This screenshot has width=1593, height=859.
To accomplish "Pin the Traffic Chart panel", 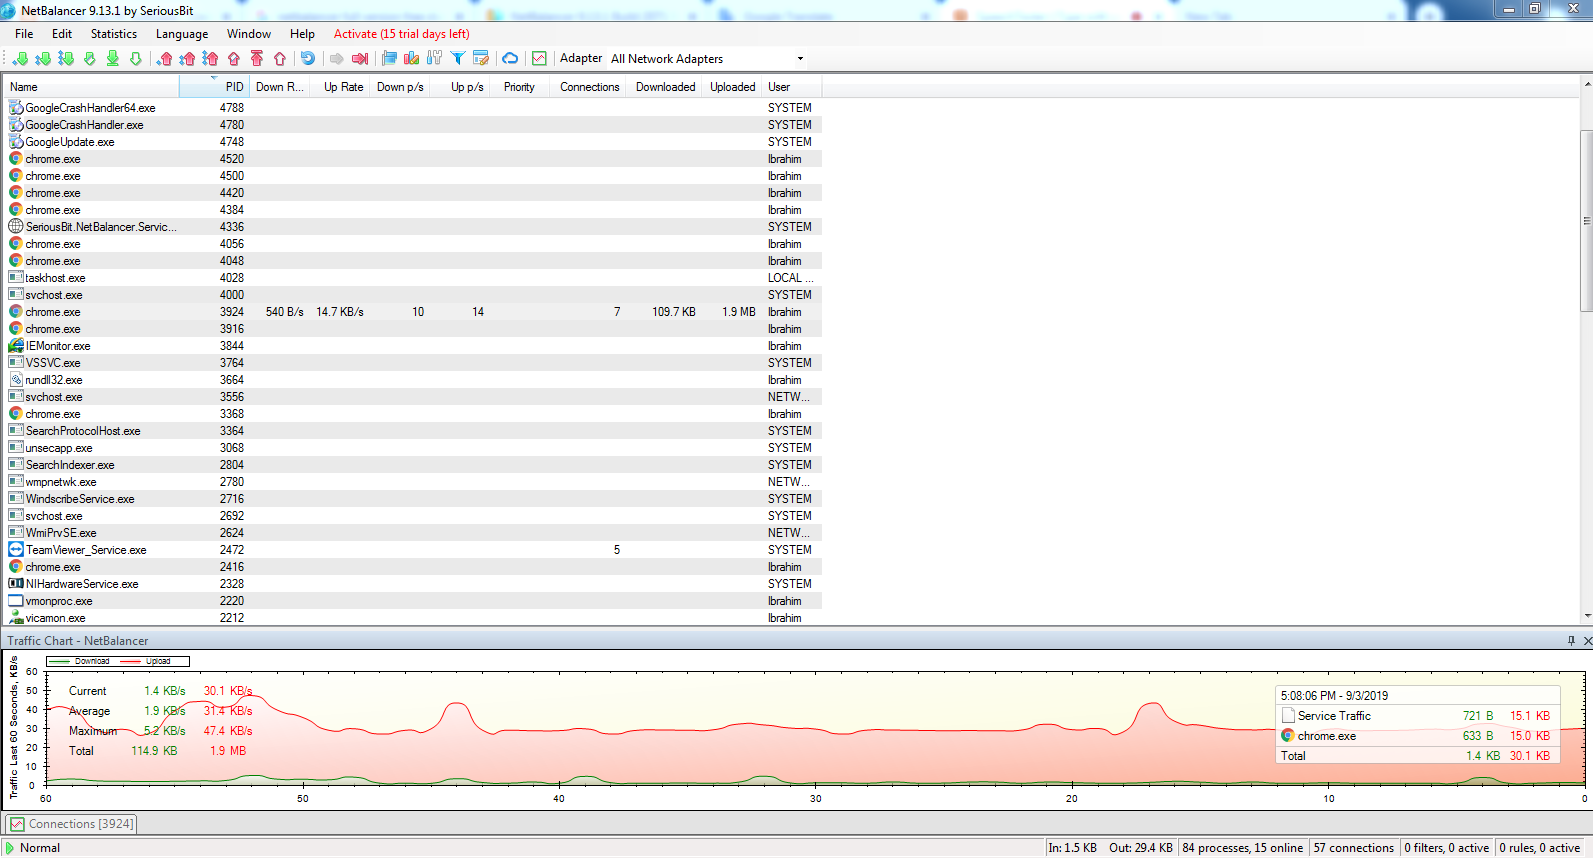I will pos(1571,641).
